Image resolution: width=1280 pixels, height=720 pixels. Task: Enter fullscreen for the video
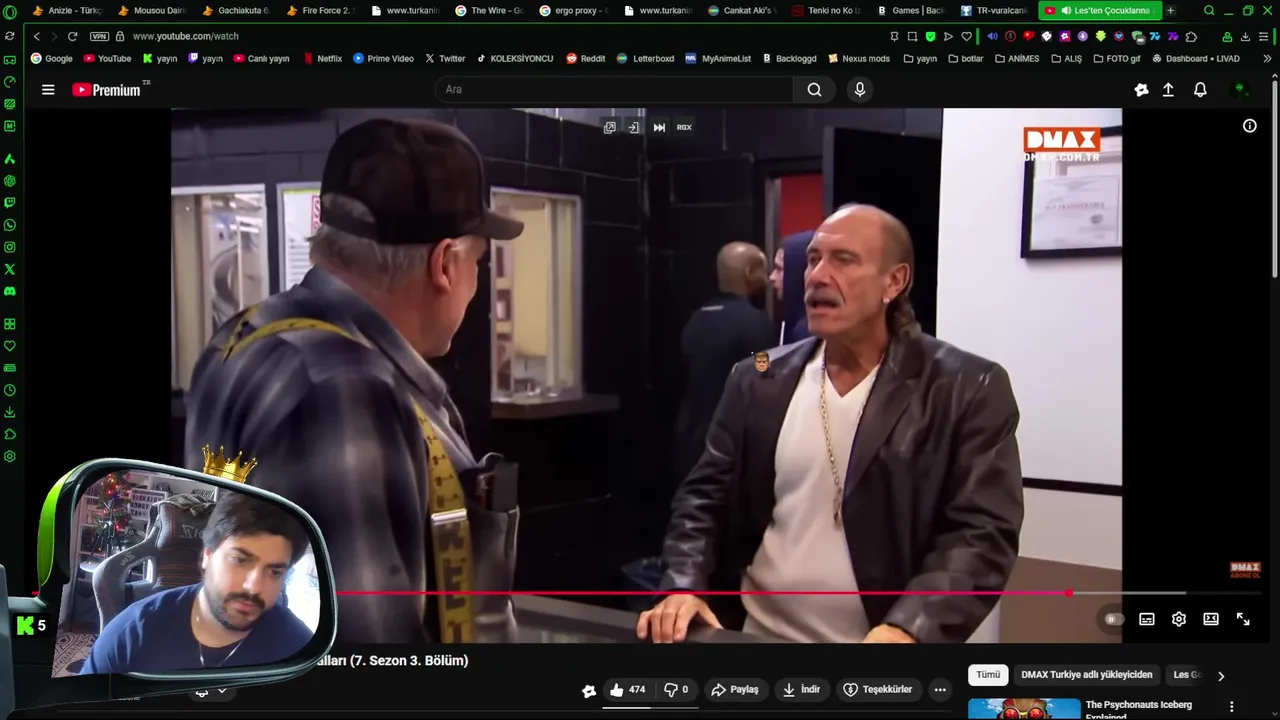(1243, 619)
